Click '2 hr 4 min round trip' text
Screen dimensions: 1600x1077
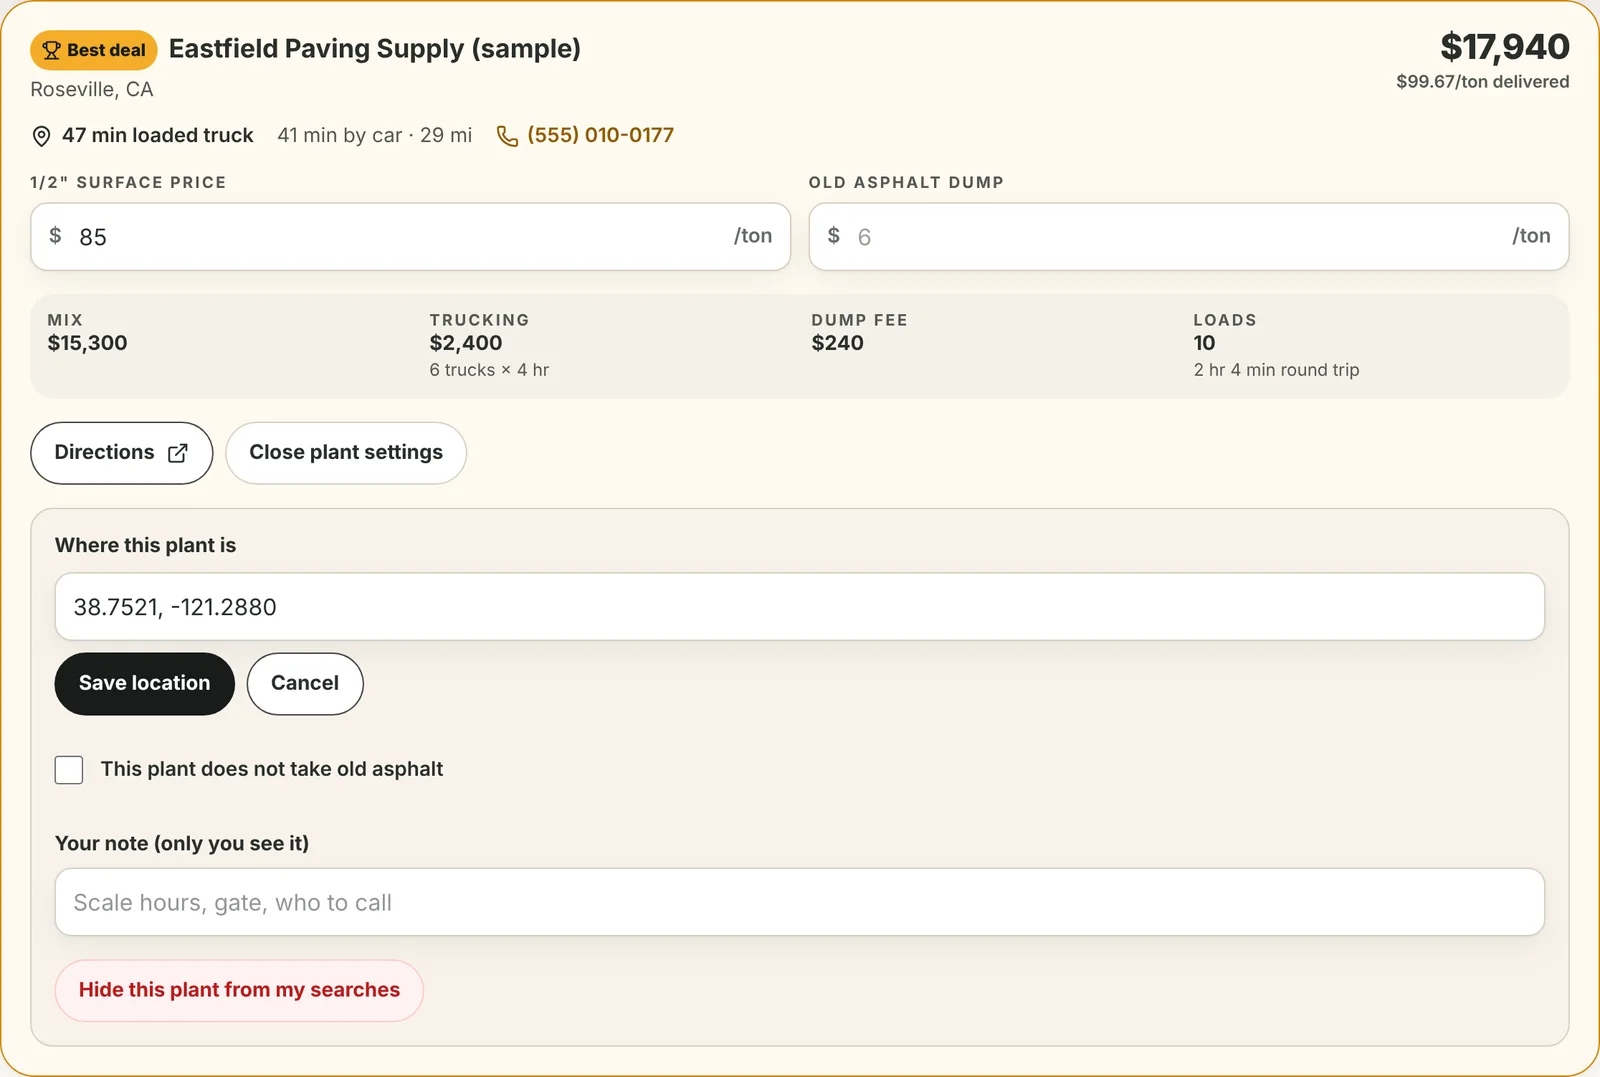tap(1276, 370)
